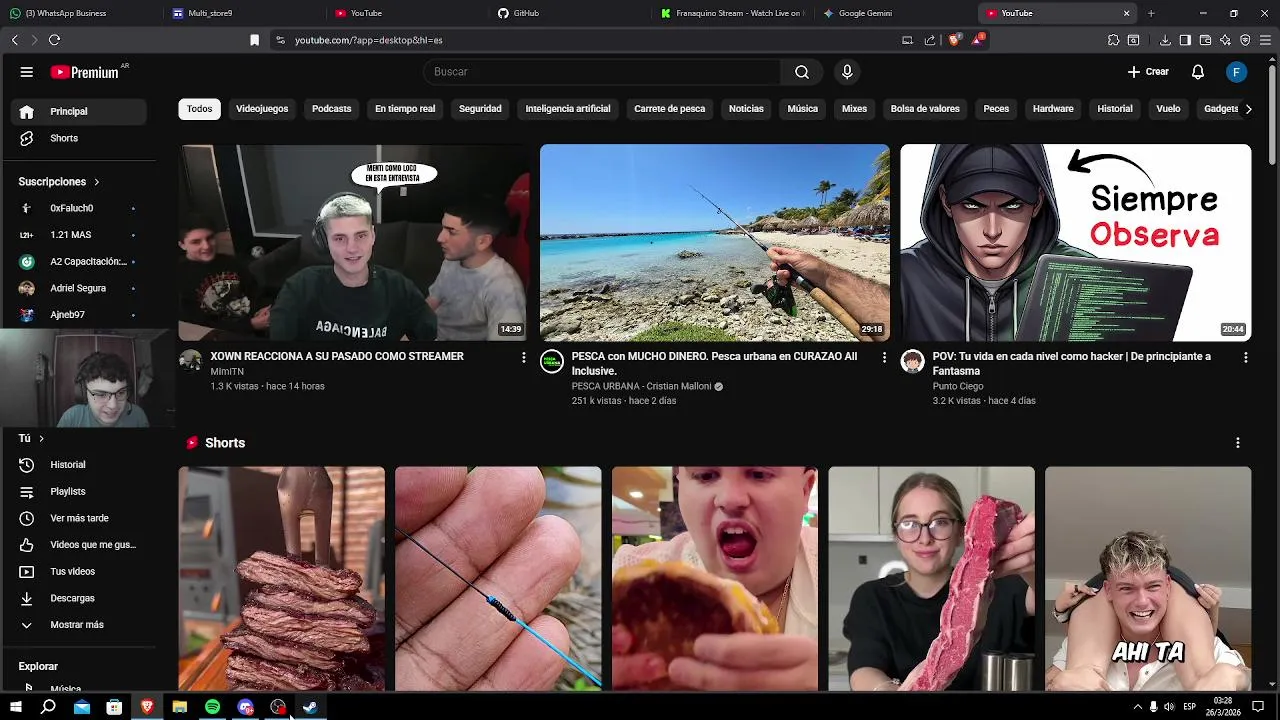Open new browser tab plus button
This screenshot has height=720, width=1280.
tap(1151, 13)
